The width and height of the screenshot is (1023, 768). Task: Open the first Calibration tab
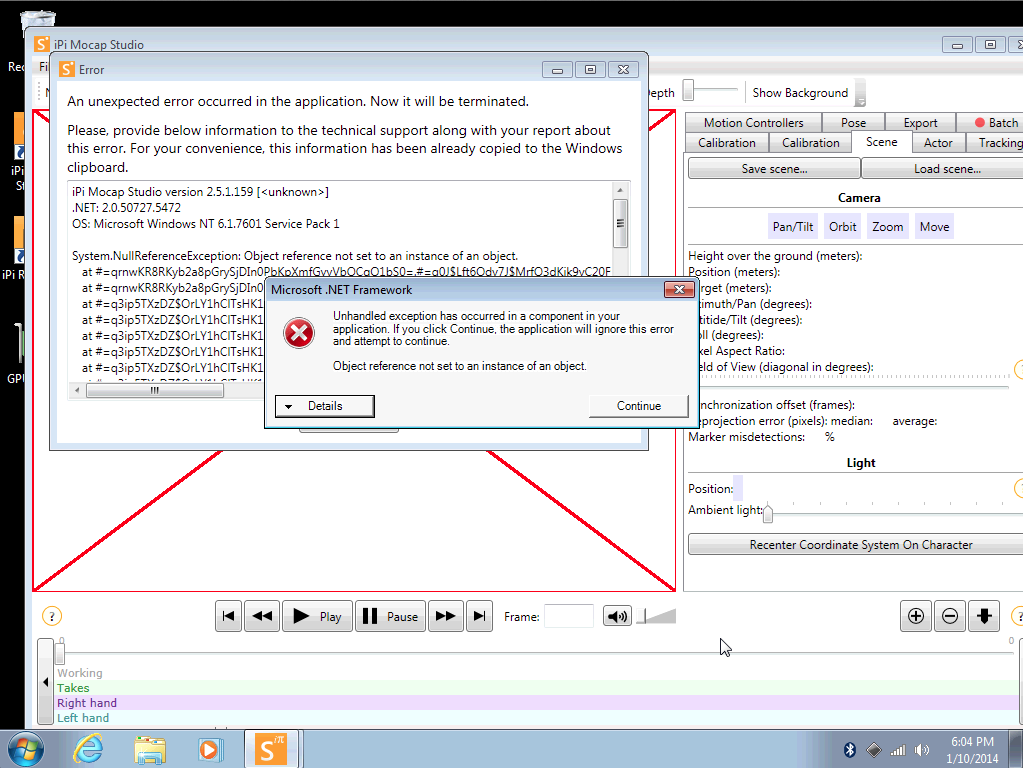pyautogui.click(x=727, y=143)
